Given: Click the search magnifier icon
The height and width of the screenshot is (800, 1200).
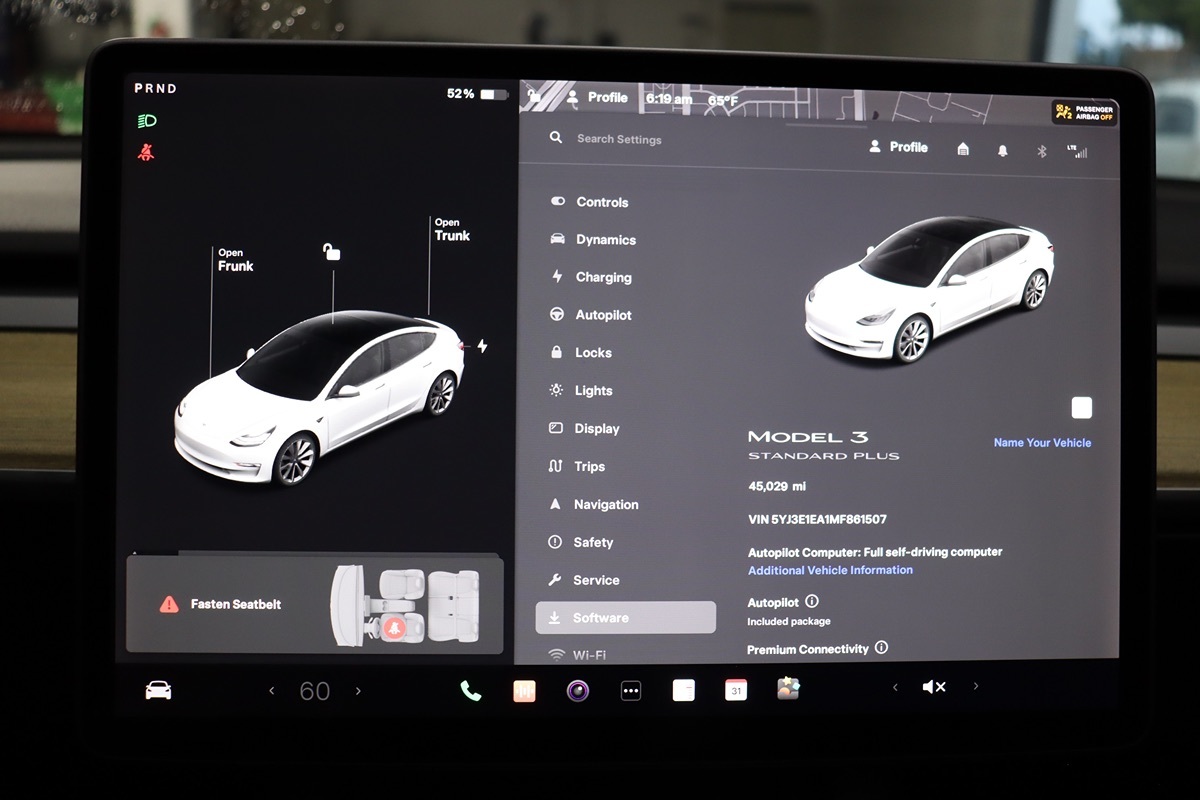Looking at the screenshot, I should pyautogui.click(x=556, y=138).
